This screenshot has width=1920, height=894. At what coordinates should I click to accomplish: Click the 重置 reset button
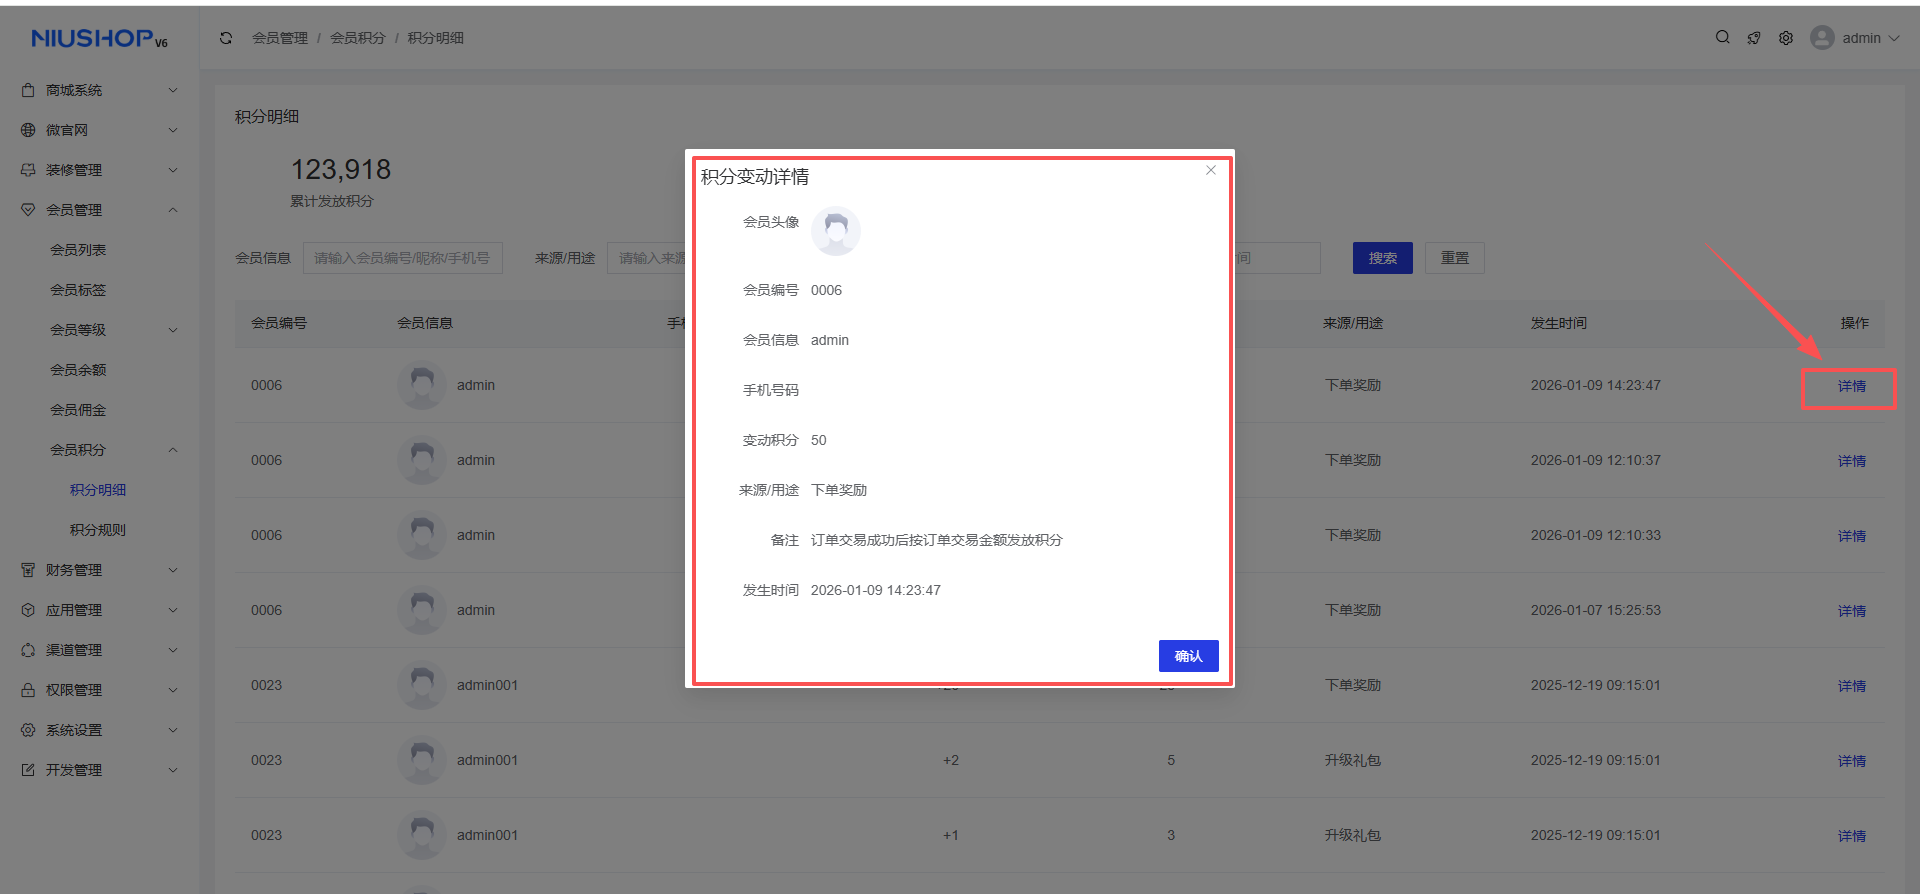pyautogui.click(x=1454, y=258)
